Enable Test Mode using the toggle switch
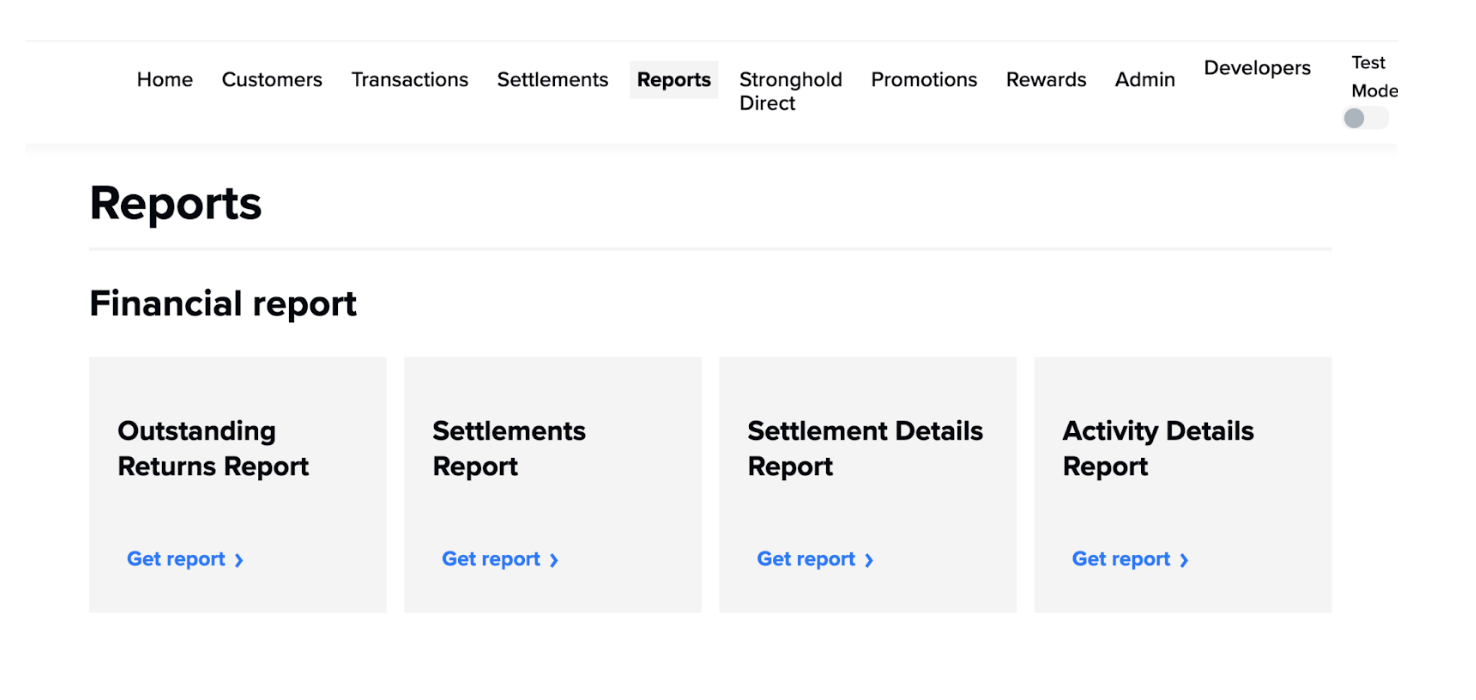Image resolution: width=1476 pixels, height=700 pixels. click(x=1365, y=118)
